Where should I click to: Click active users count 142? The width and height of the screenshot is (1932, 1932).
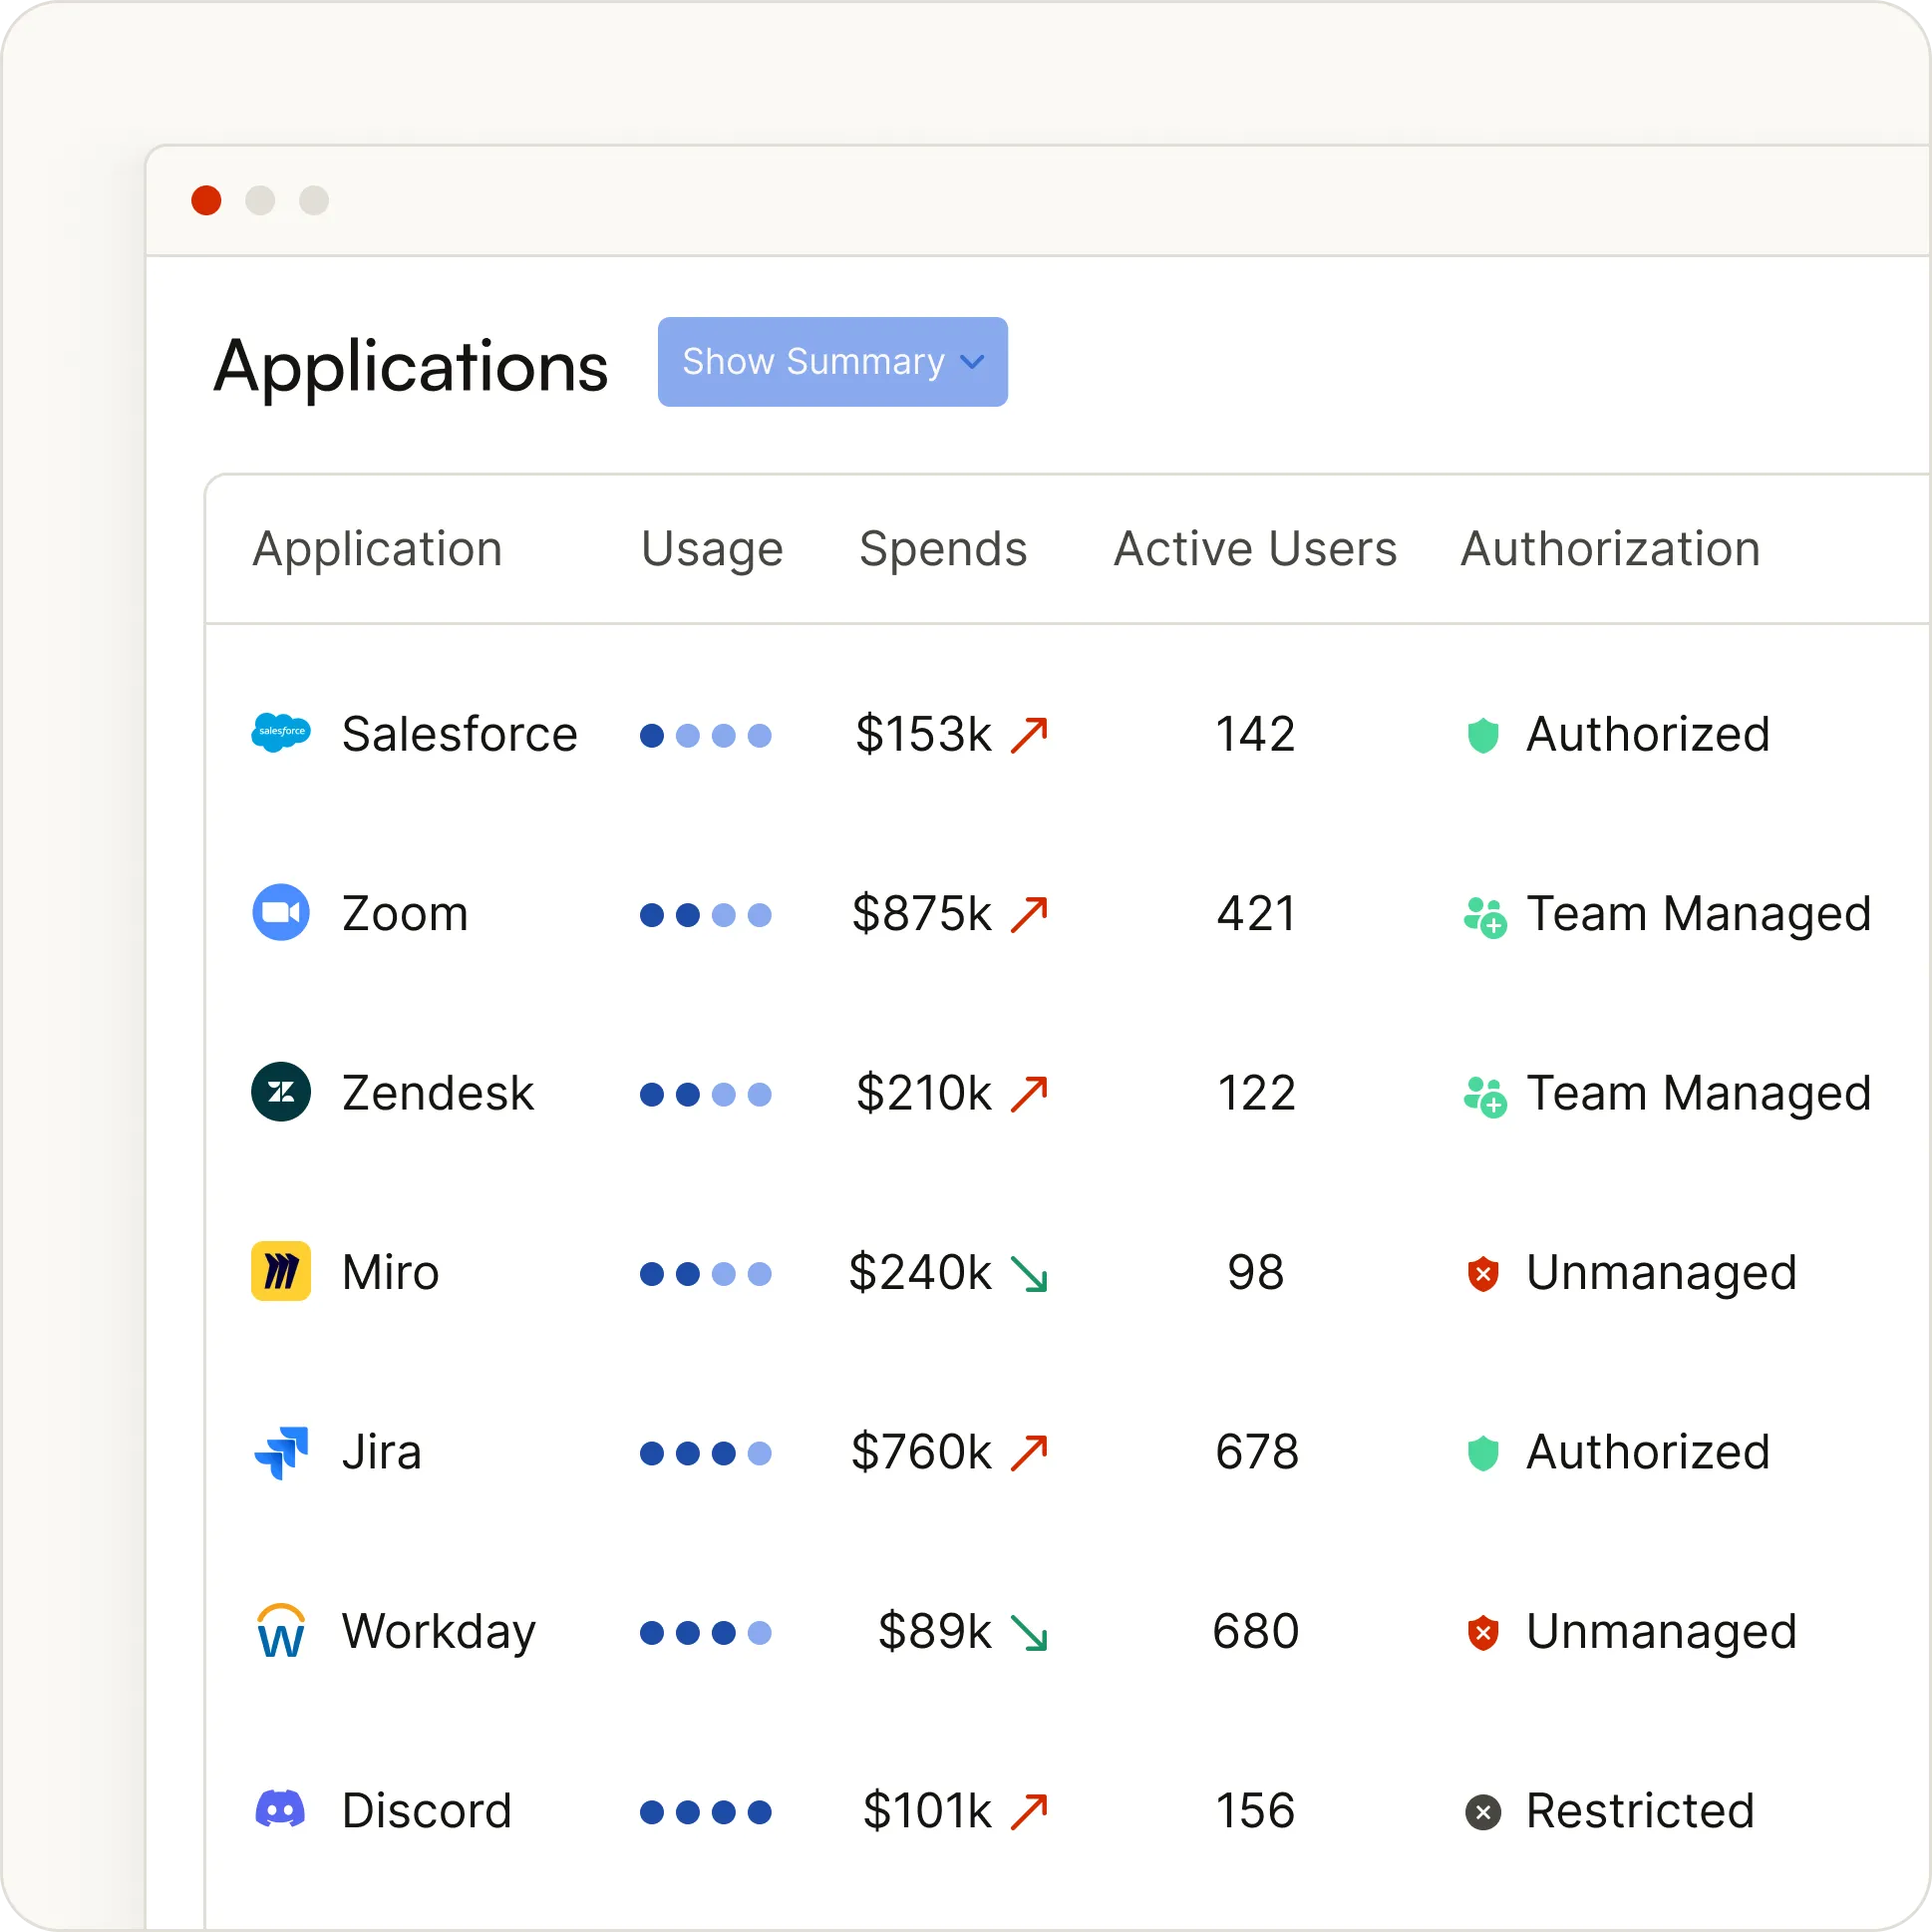[1255, 734]
